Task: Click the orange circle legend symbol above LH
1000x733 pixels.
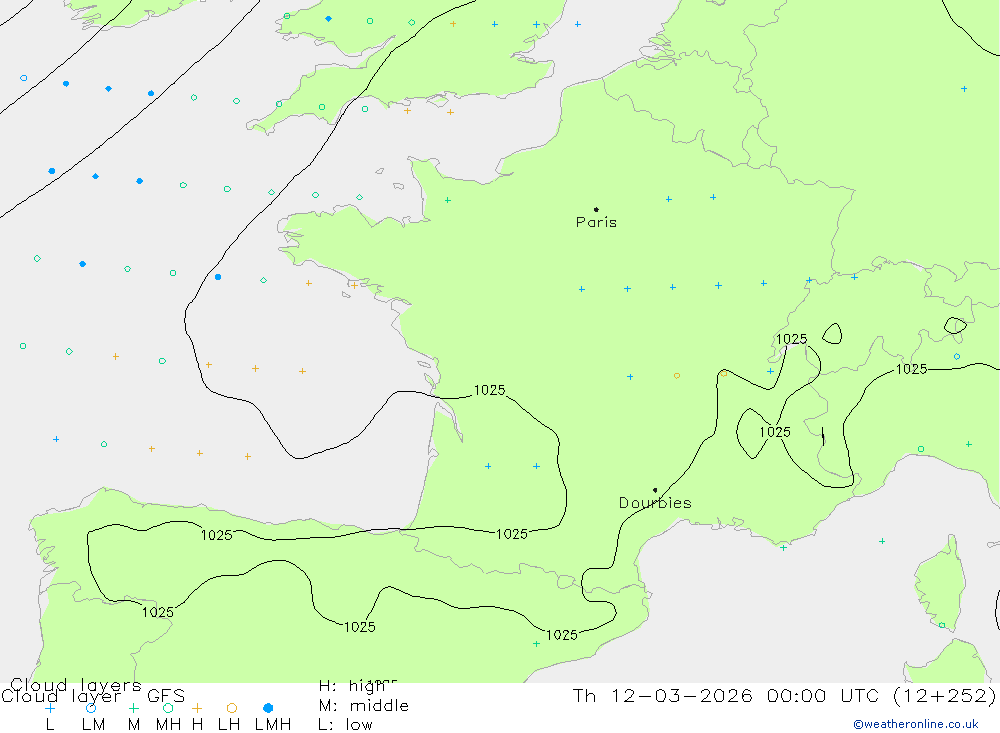Action: pos(232,707)
